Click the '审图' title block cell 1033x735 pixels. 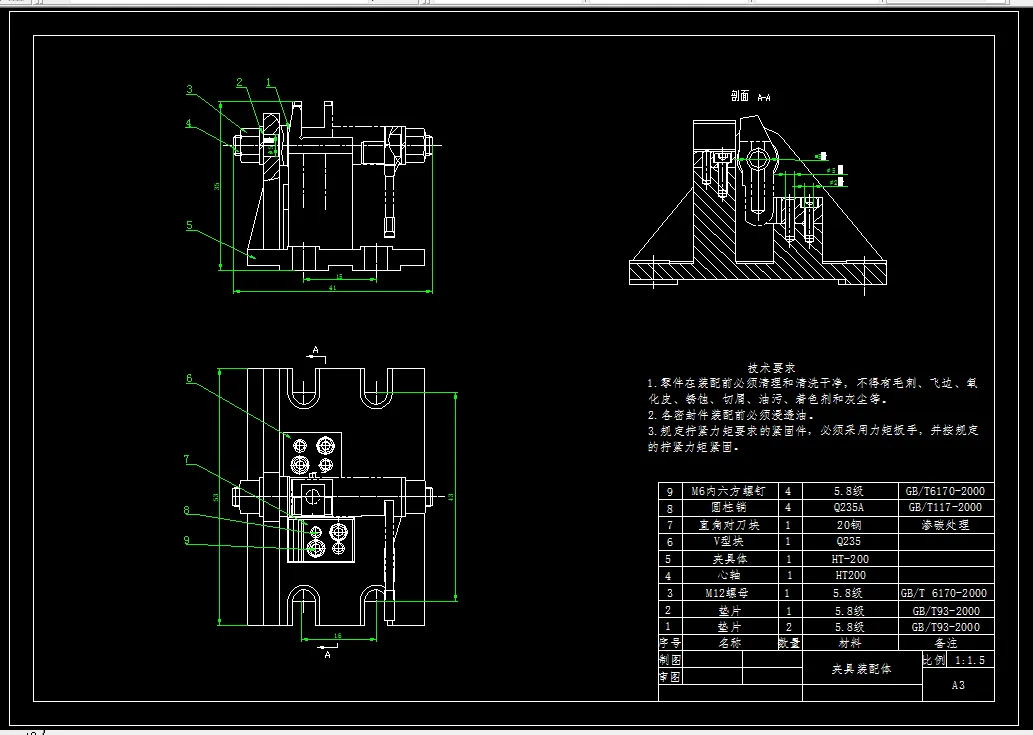(670, 676)
